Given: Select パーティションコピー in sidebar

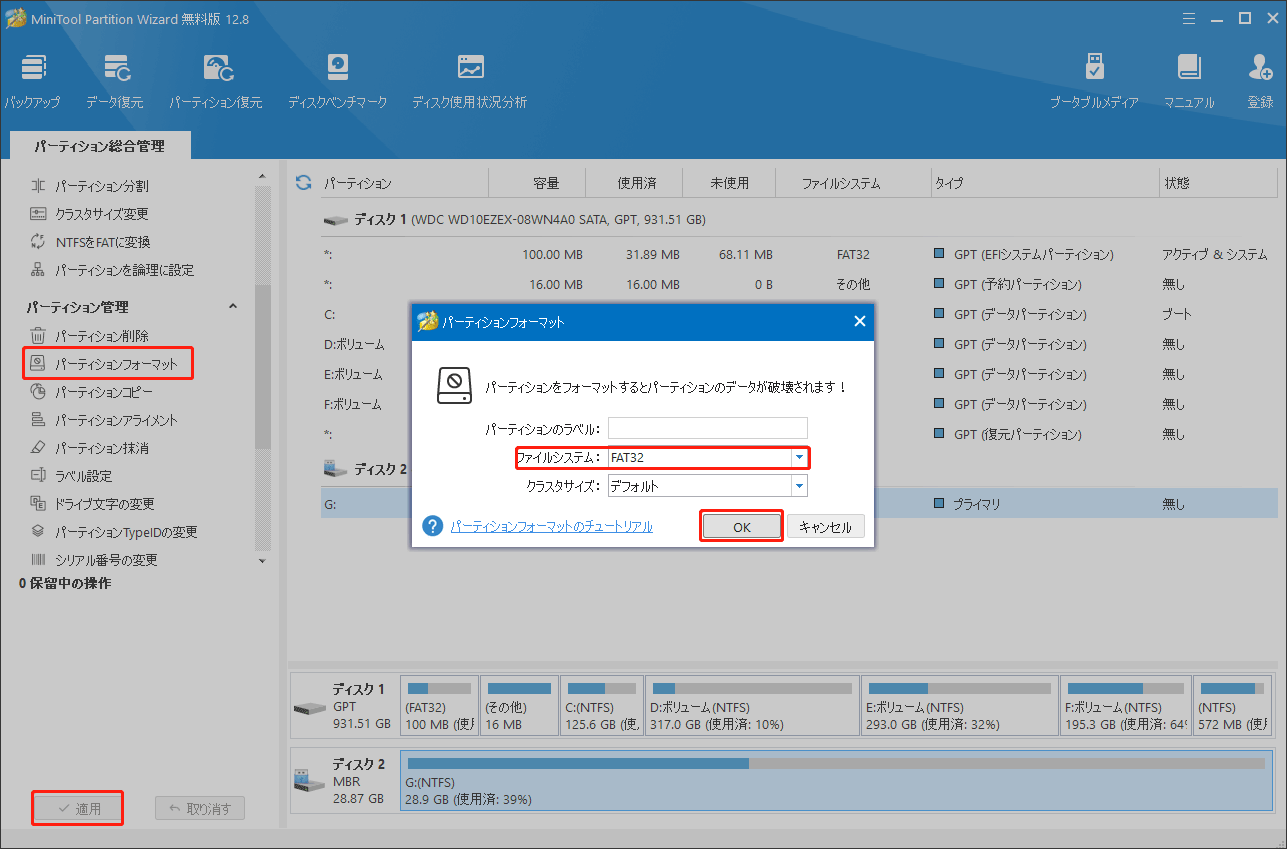Looking at the screenshot, I should pos(91,392).
